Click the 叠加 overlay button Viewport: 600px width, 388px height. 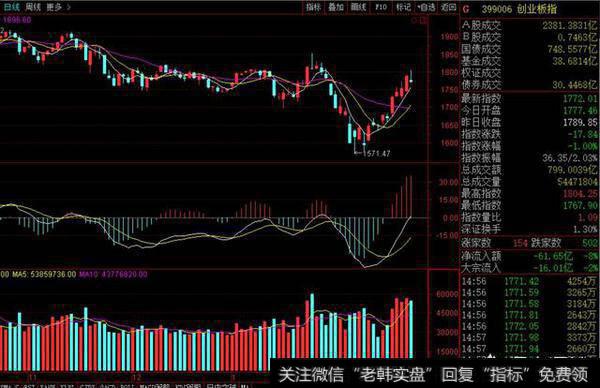pos(336,7)
